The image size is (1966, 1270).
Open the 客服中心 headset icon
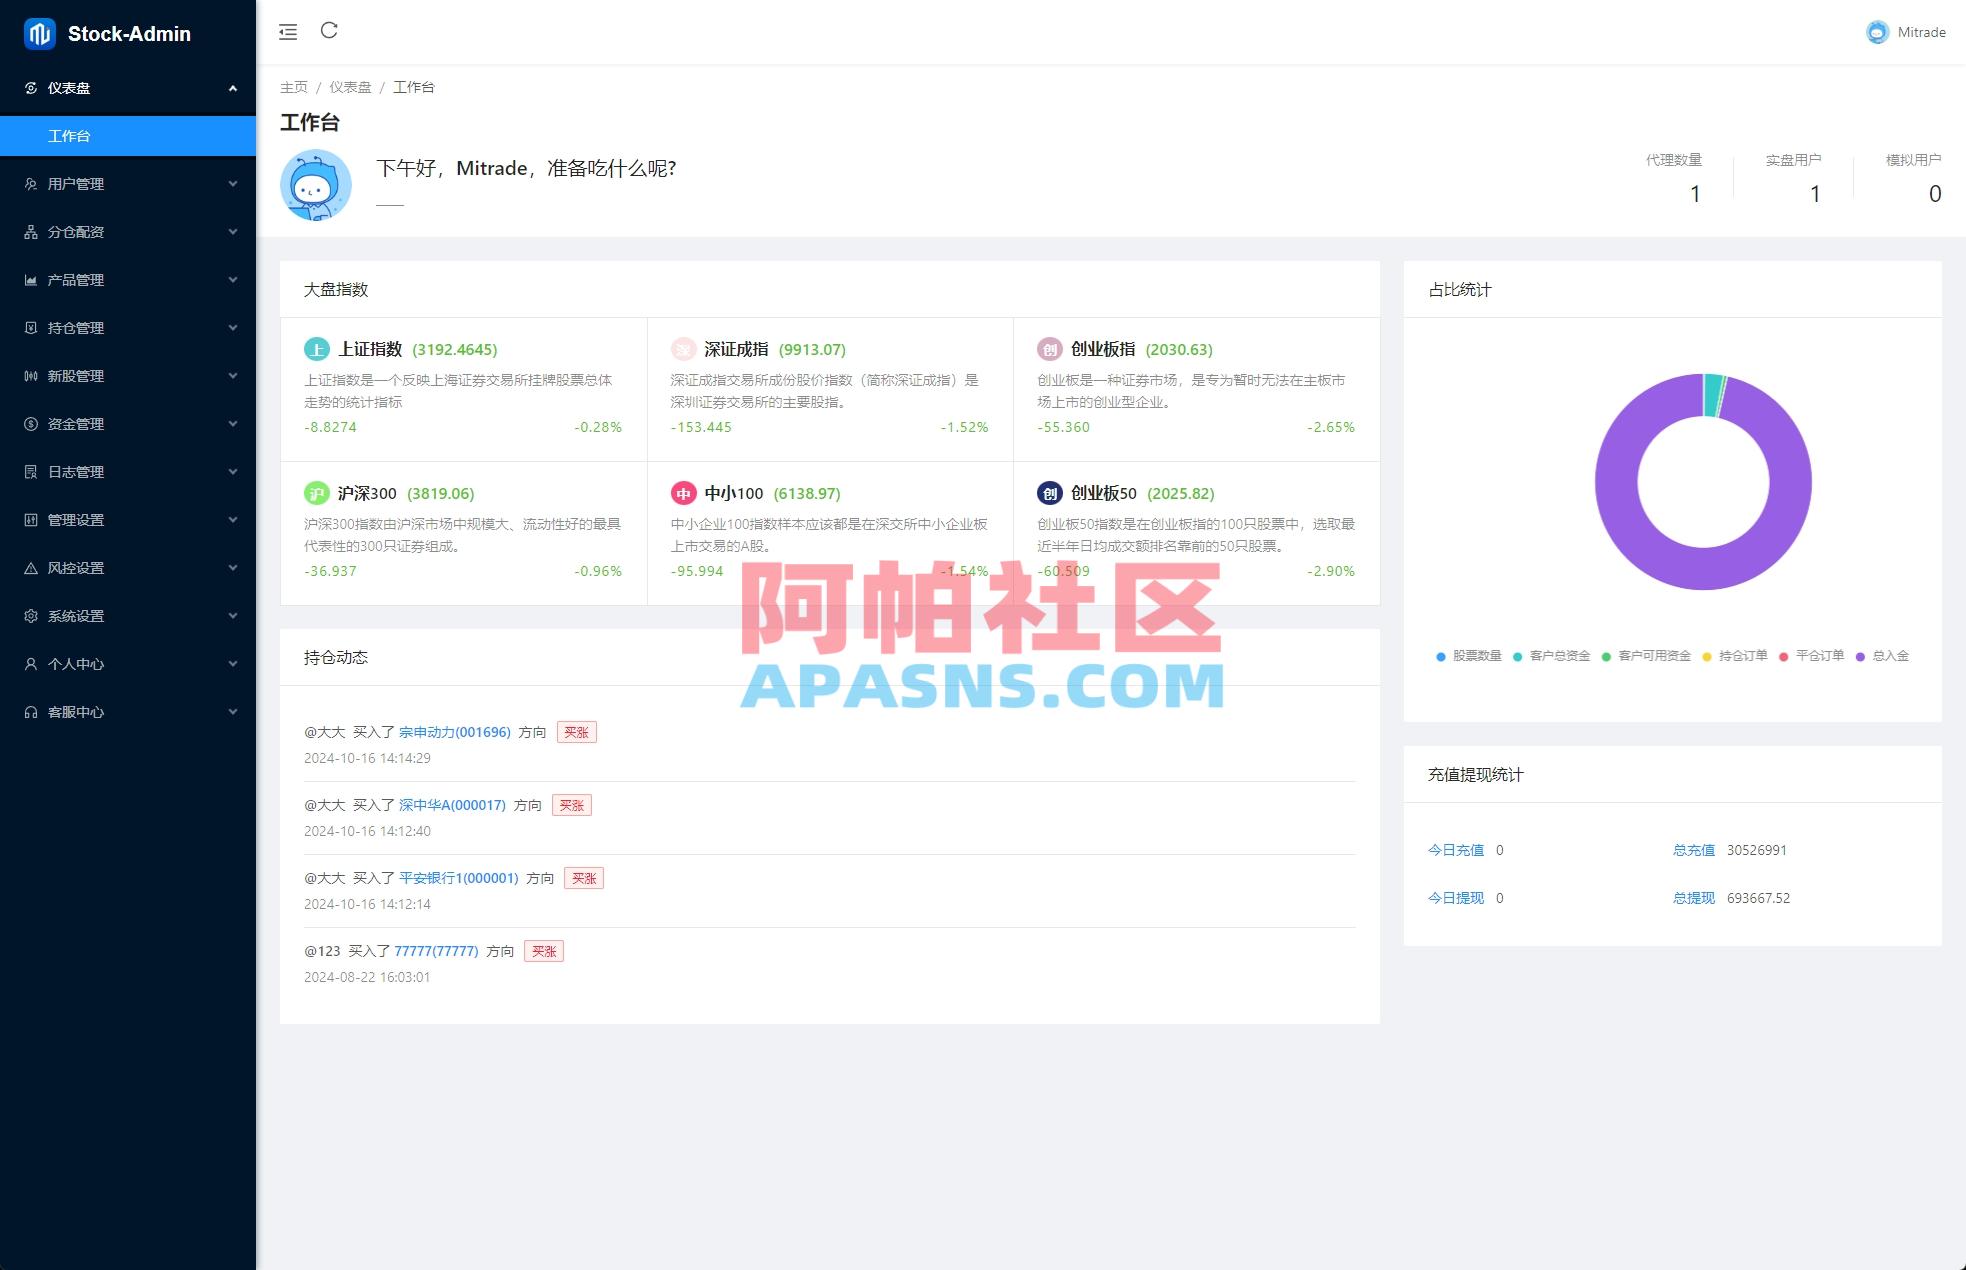point(31,712)
